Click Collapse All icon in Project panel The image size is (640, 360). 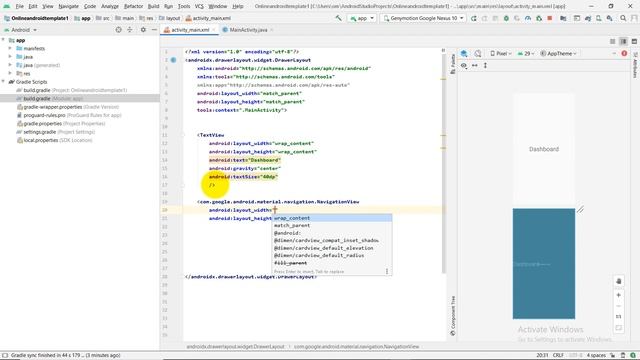[130, 30]
